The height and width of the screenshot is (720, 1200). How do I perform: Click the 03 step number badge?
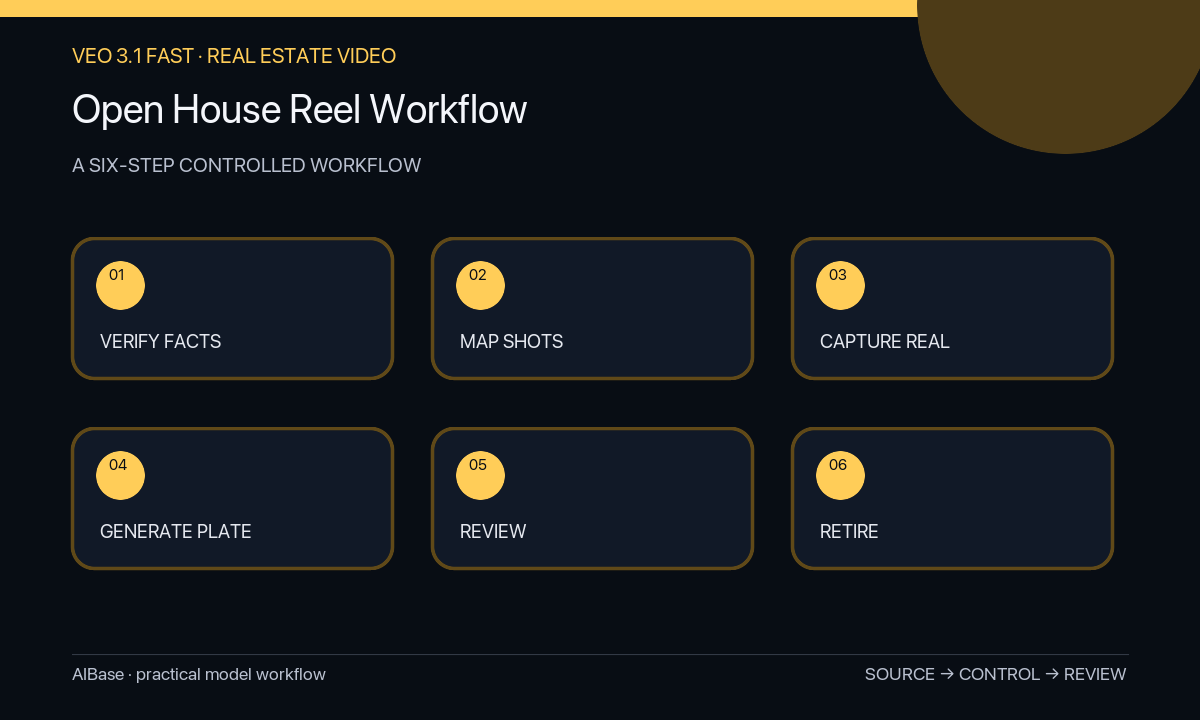click(840, 286)
